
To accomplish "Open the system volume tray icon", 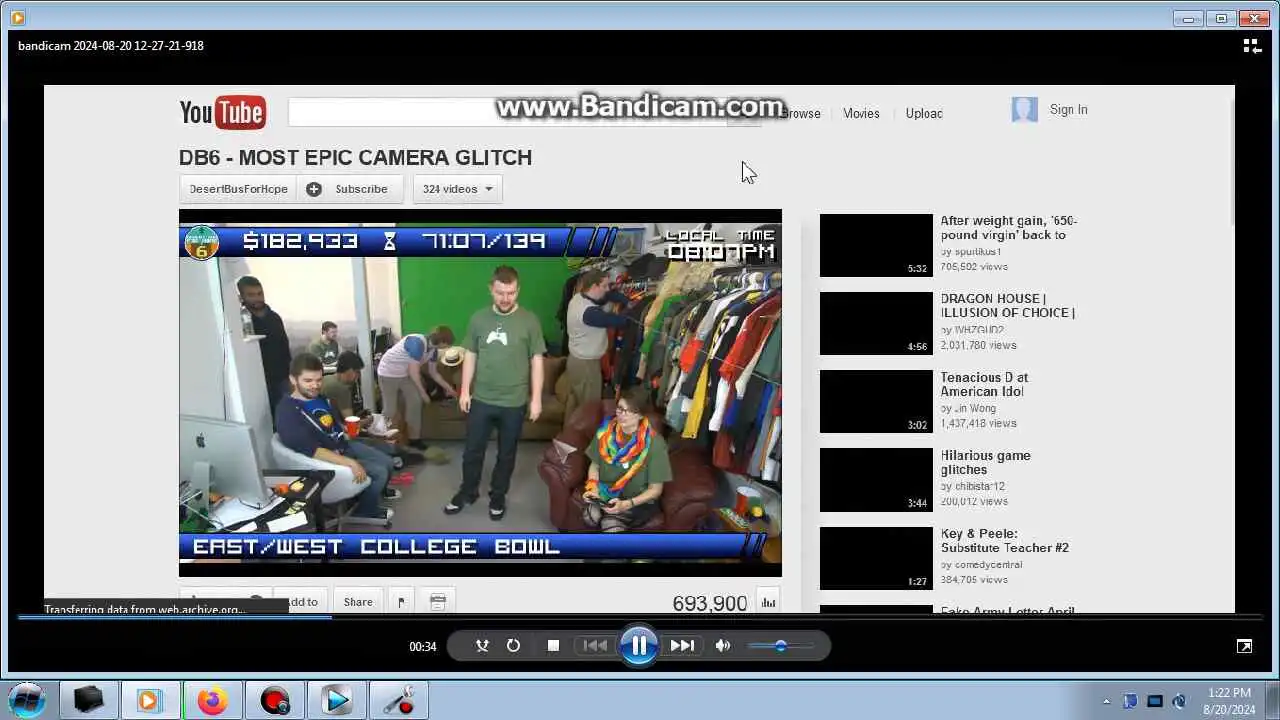I will click(x=1179, y=701).
